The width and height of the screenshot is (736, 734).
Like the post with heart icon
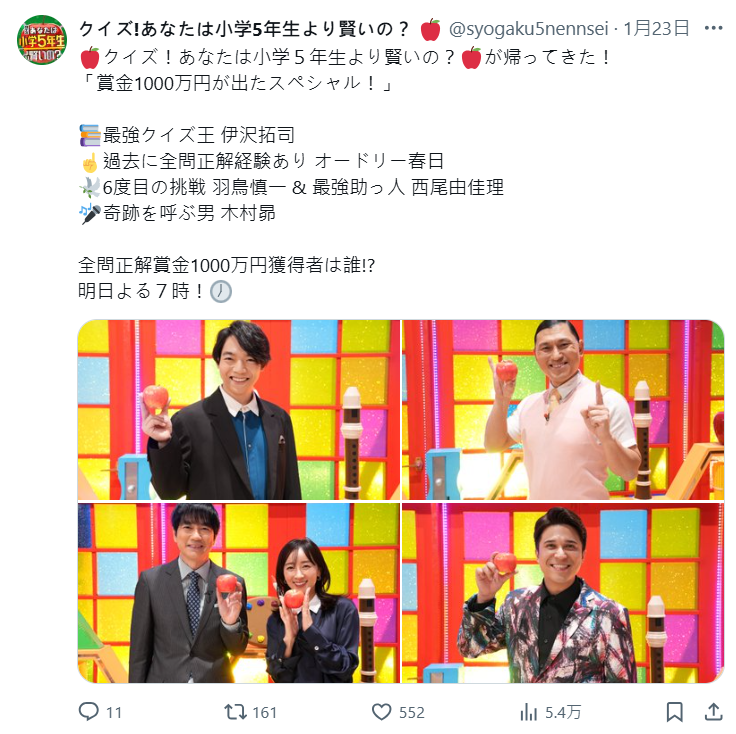[x=381, y=712]
